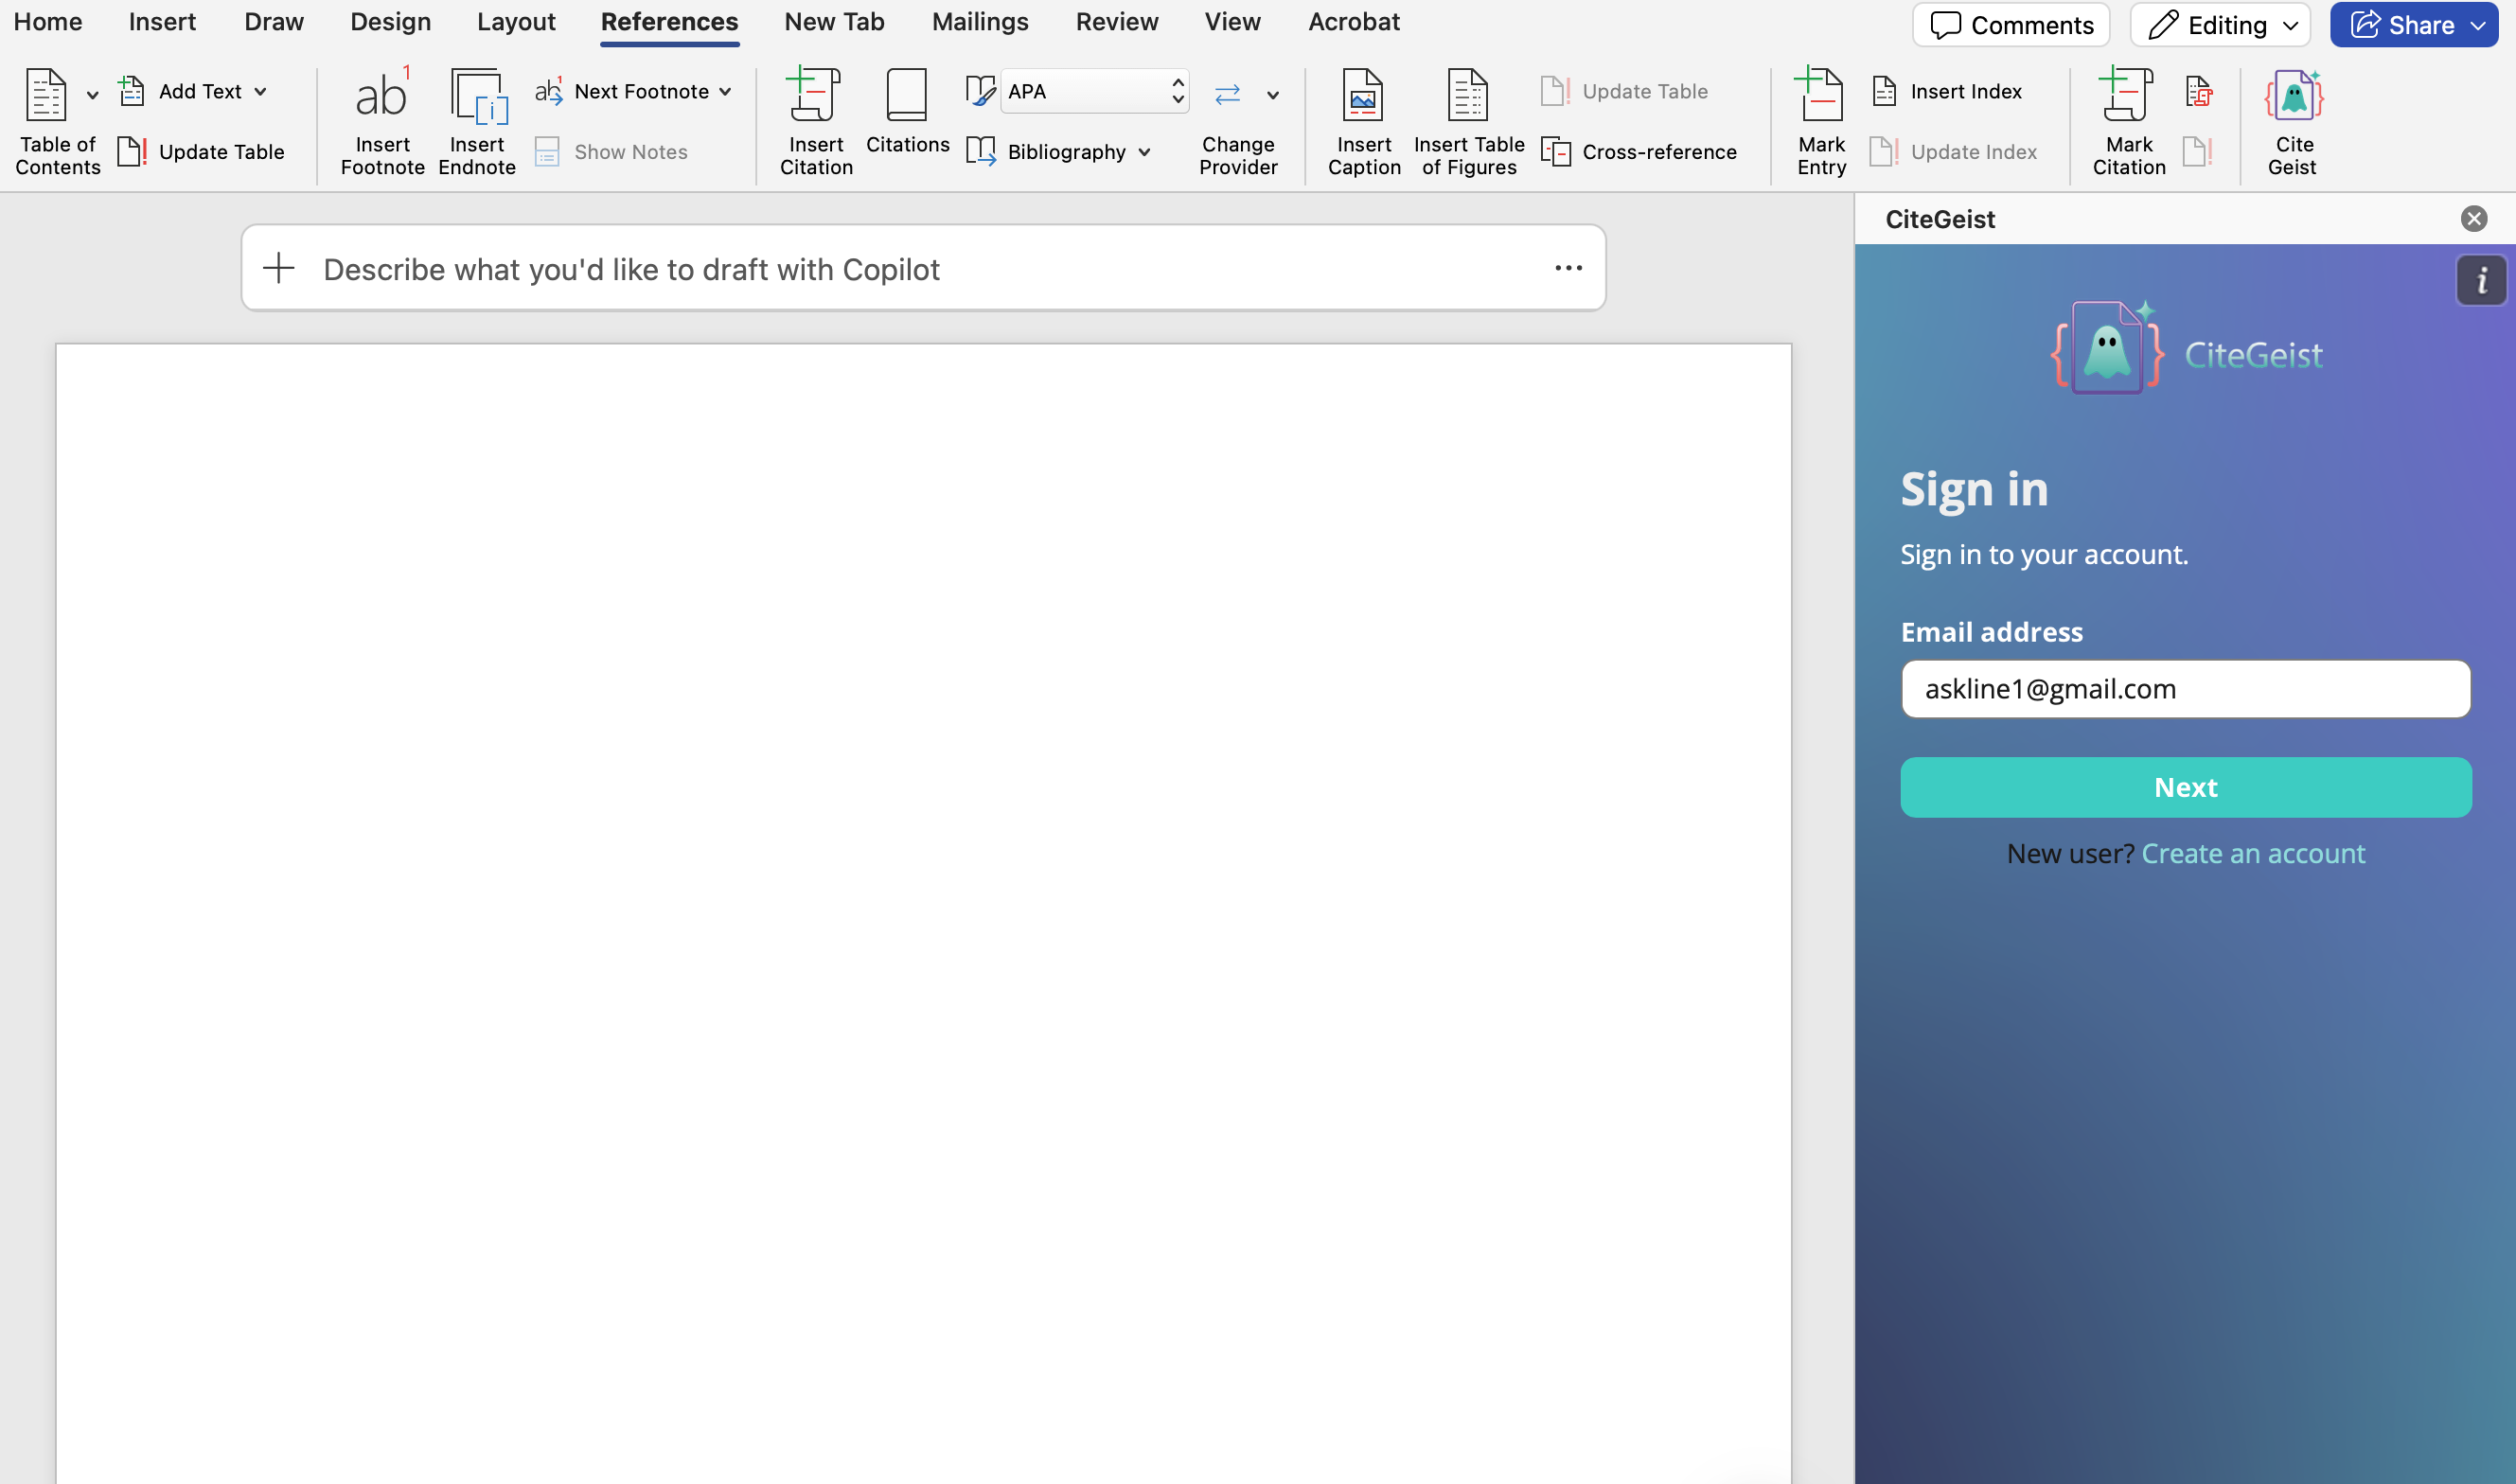The width and height of the screenshot is (2516, 1484).
Task: Click the Insert Endnote icon
Action: [x=478, y=96]
